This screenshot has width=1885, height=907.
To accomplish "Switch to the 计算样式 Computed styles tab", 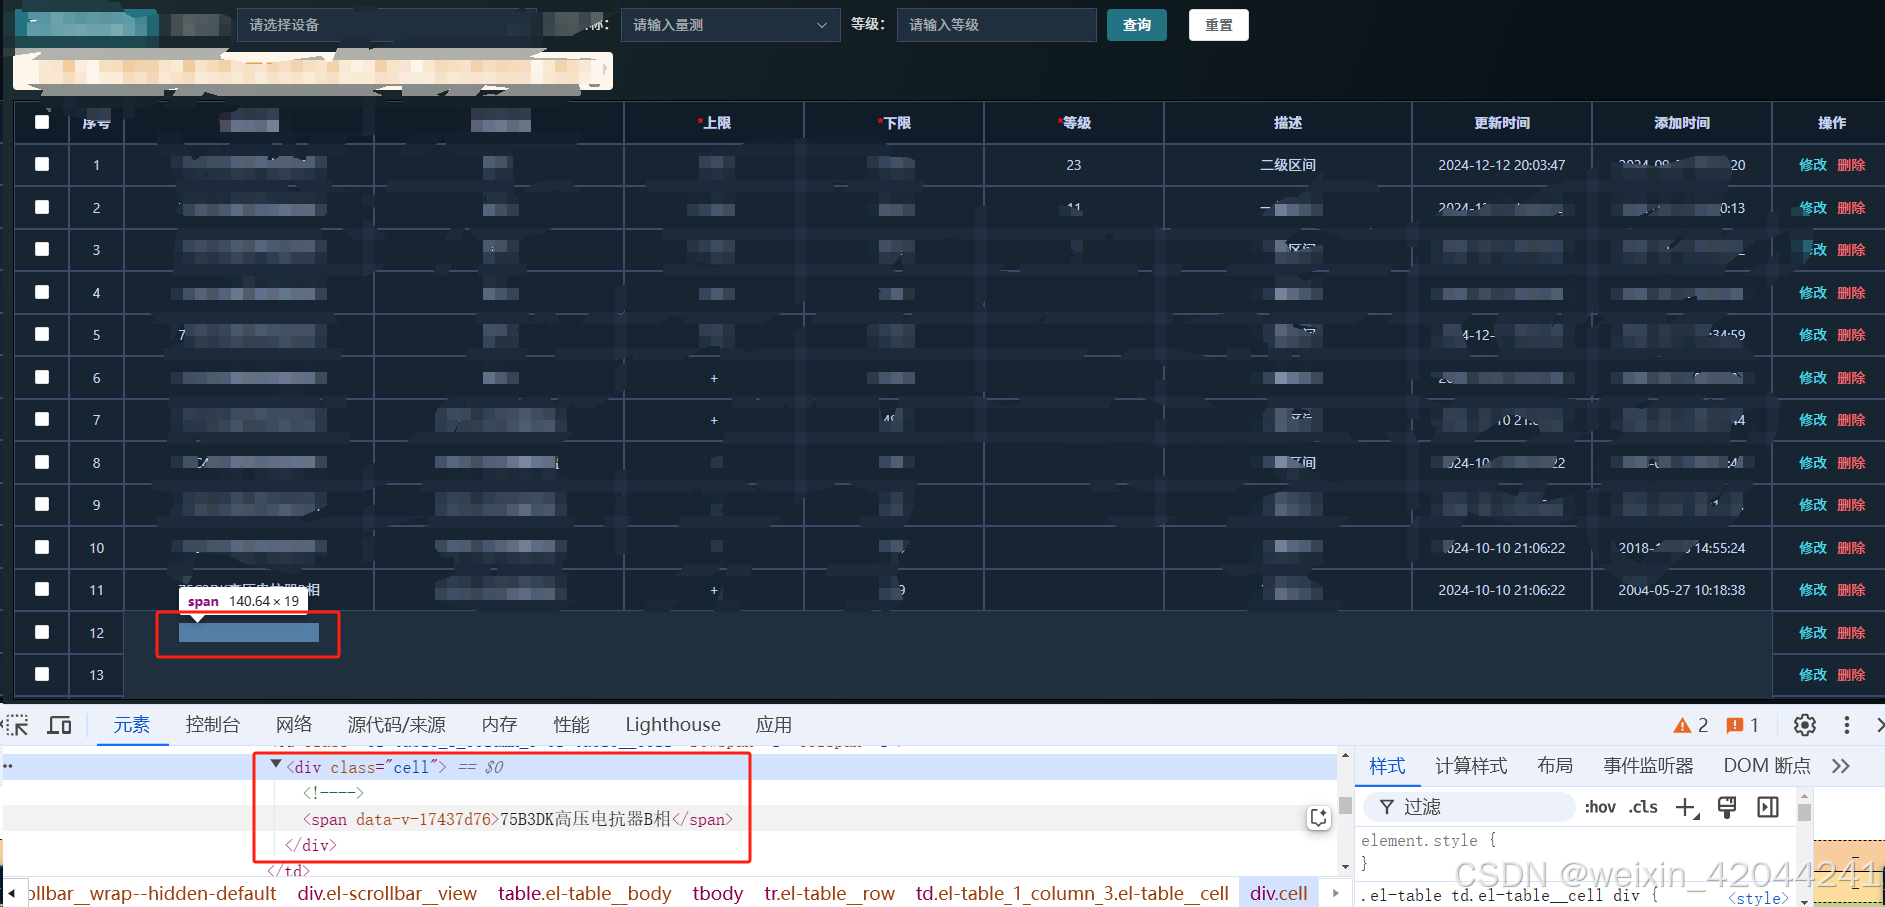I will (x=1471, y=765).
